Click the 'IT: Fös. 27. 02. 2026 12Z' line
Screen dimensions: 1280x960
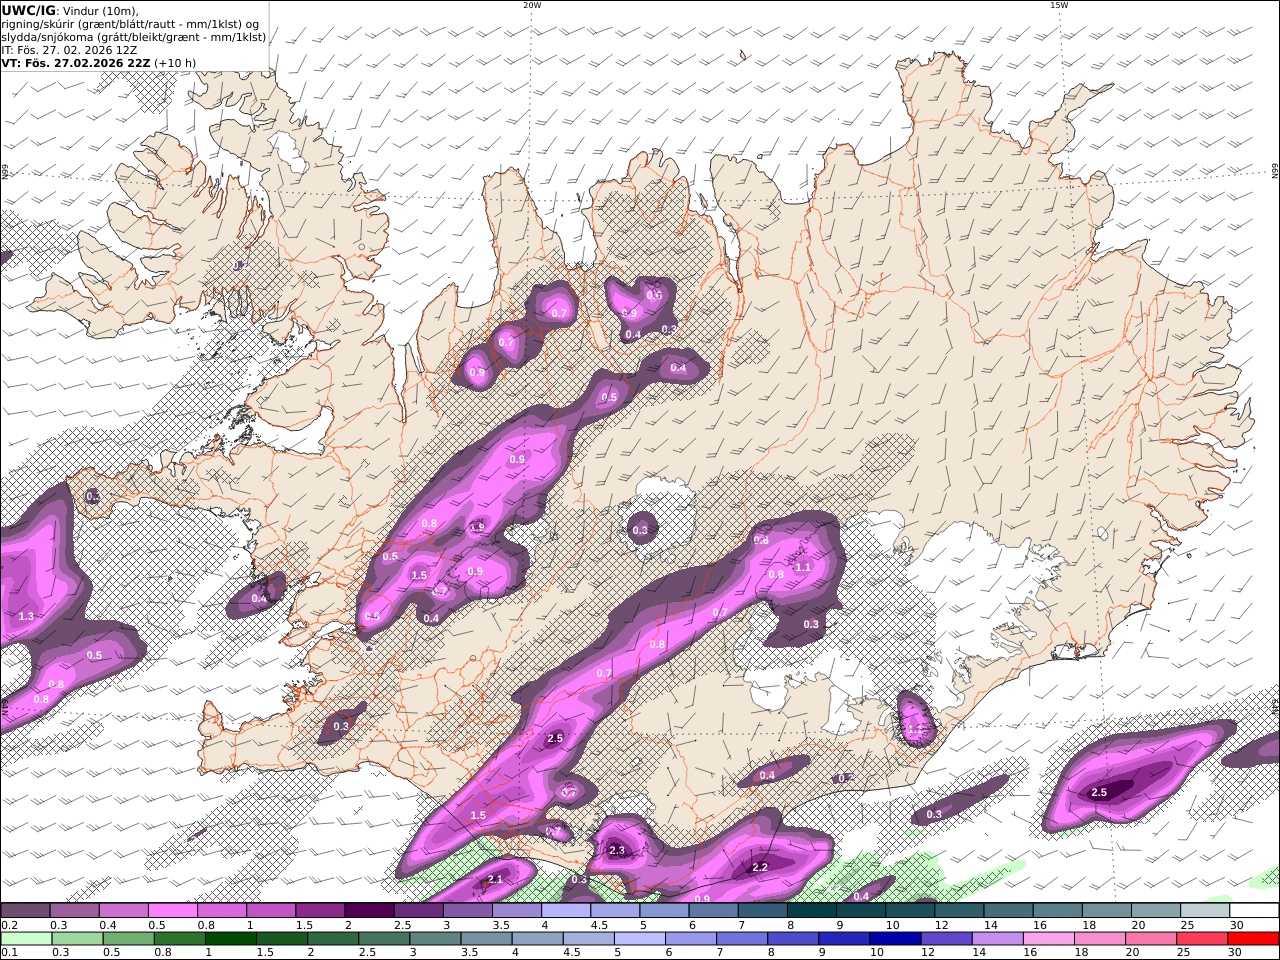tap(69, 50)
